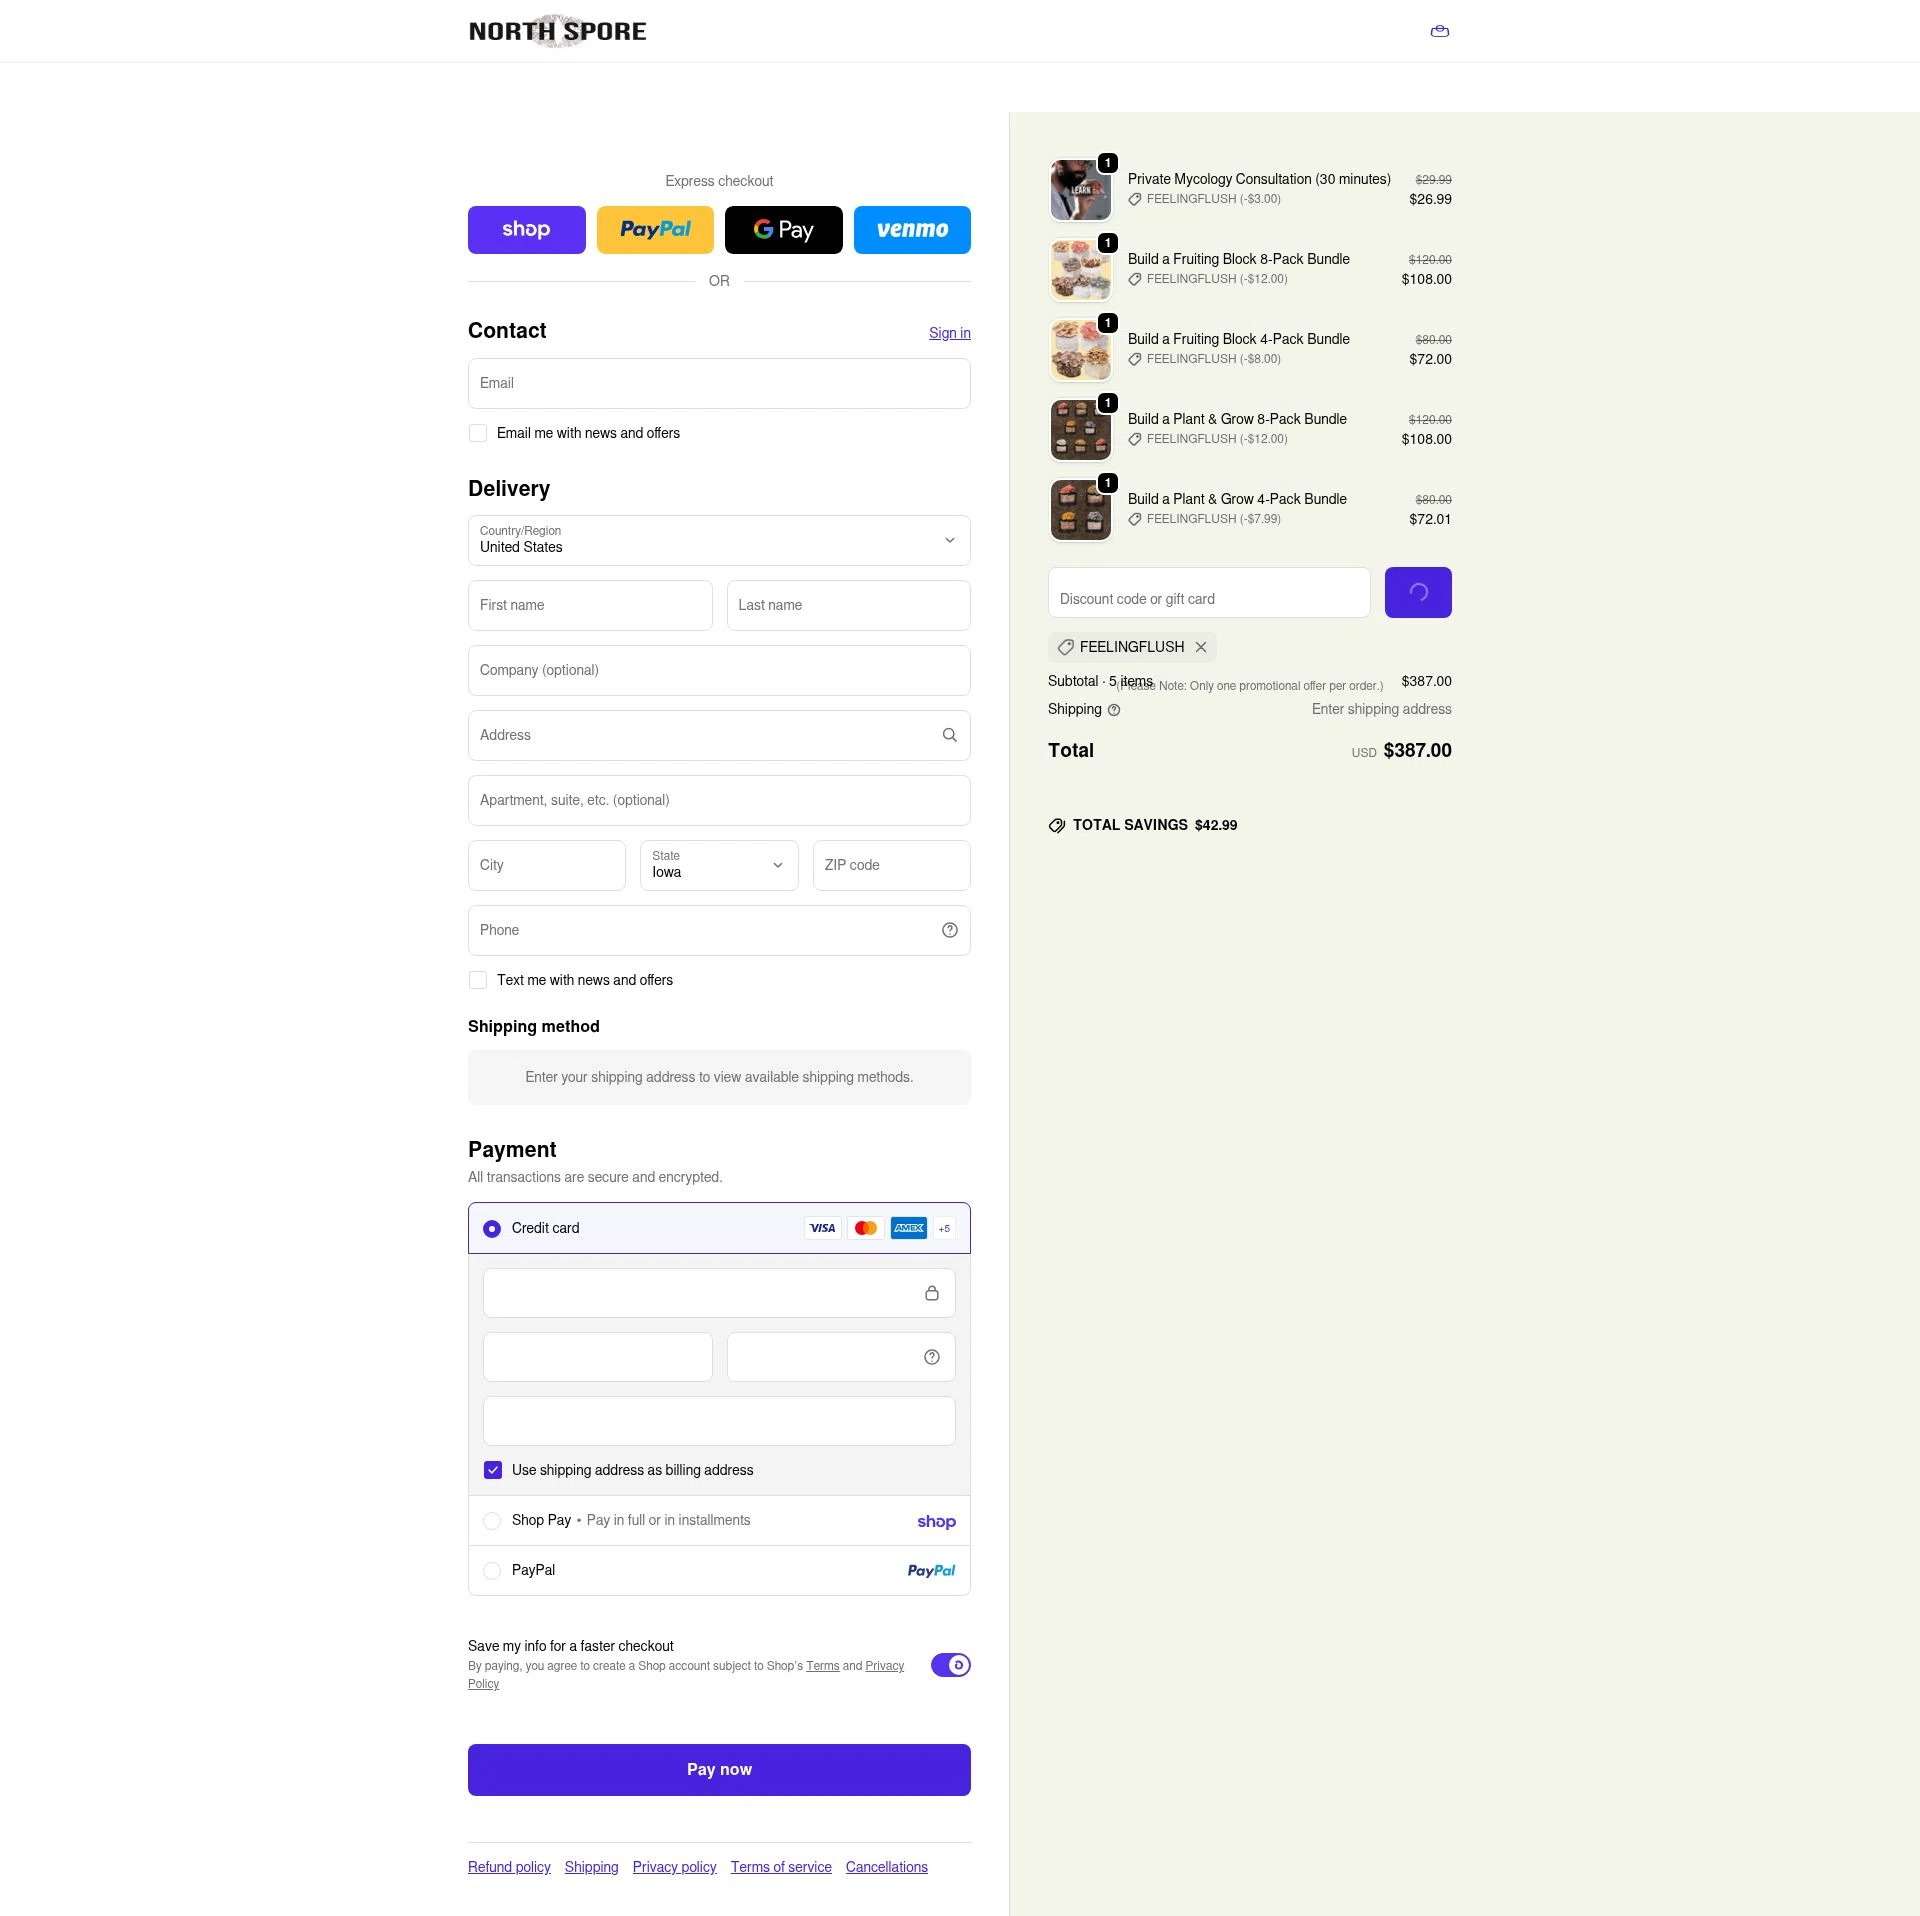
Task: Click the North Spore logo
Action: (x=557, y=31)
